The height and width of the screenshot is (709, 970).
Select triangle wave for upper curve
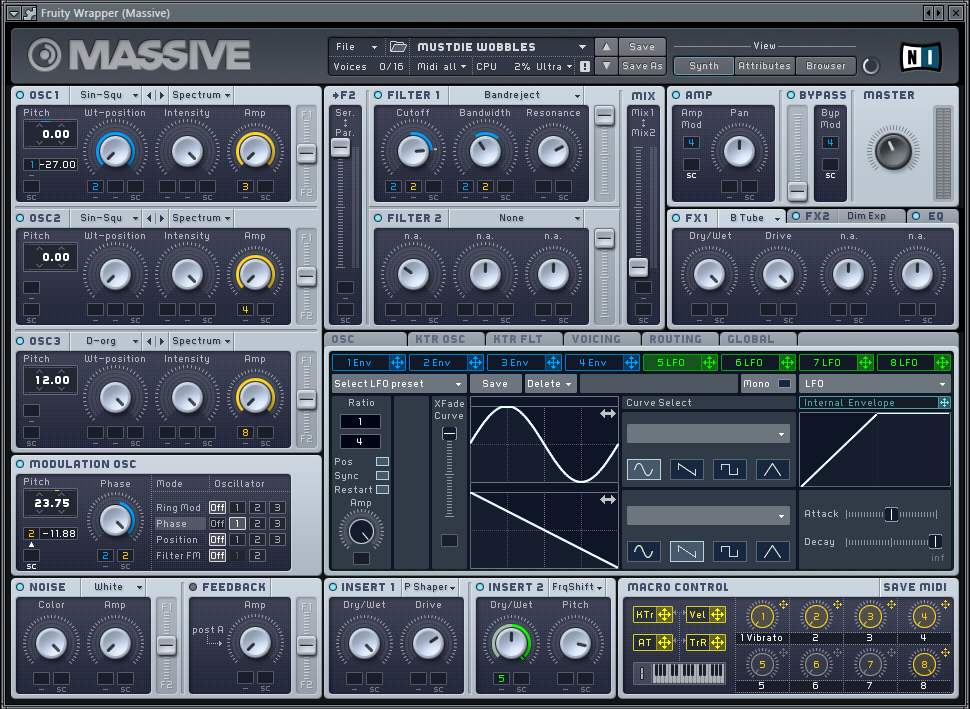click(x=772, y=470)
